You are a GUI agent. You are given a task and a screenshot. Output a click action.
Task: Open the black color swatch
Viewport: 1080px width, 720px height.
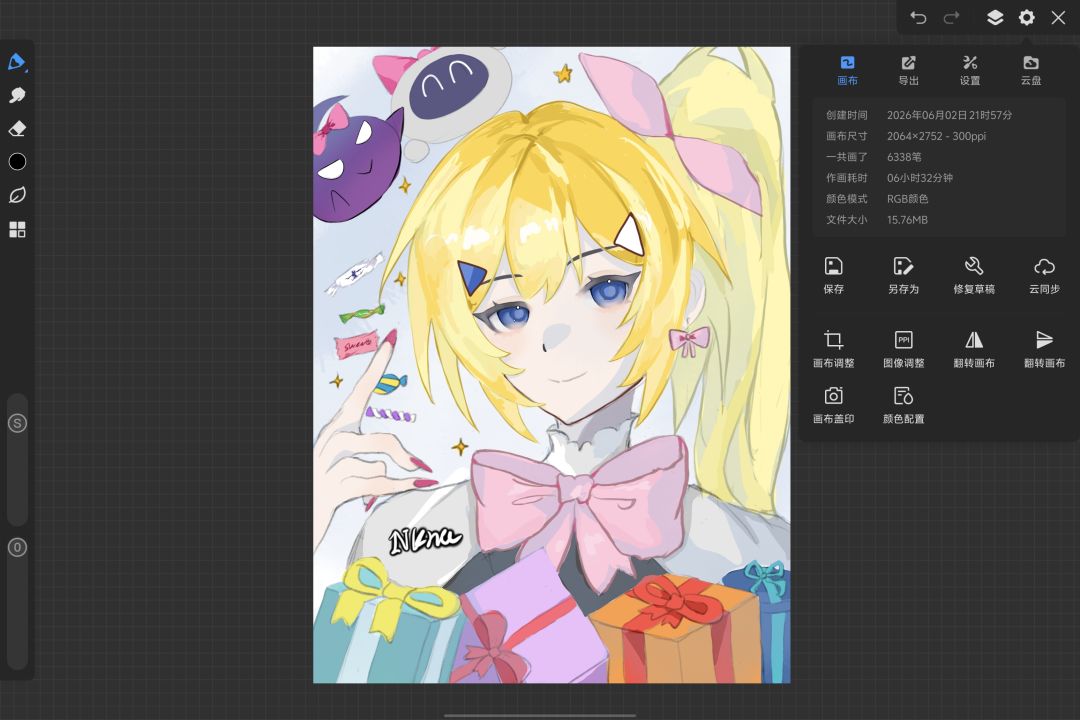click(x=17, y=161)
